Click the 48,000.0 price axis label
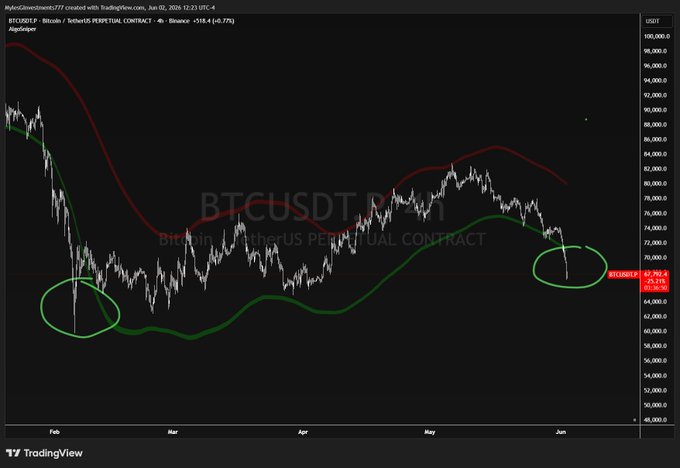The image size is (680, 468). click(x=656, y=420)
